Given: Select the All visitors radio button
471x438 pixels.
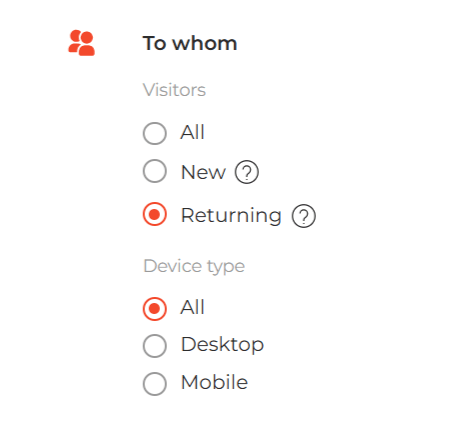Looking at the screenshot, I should pyautogui.click(x=155, y=133).
